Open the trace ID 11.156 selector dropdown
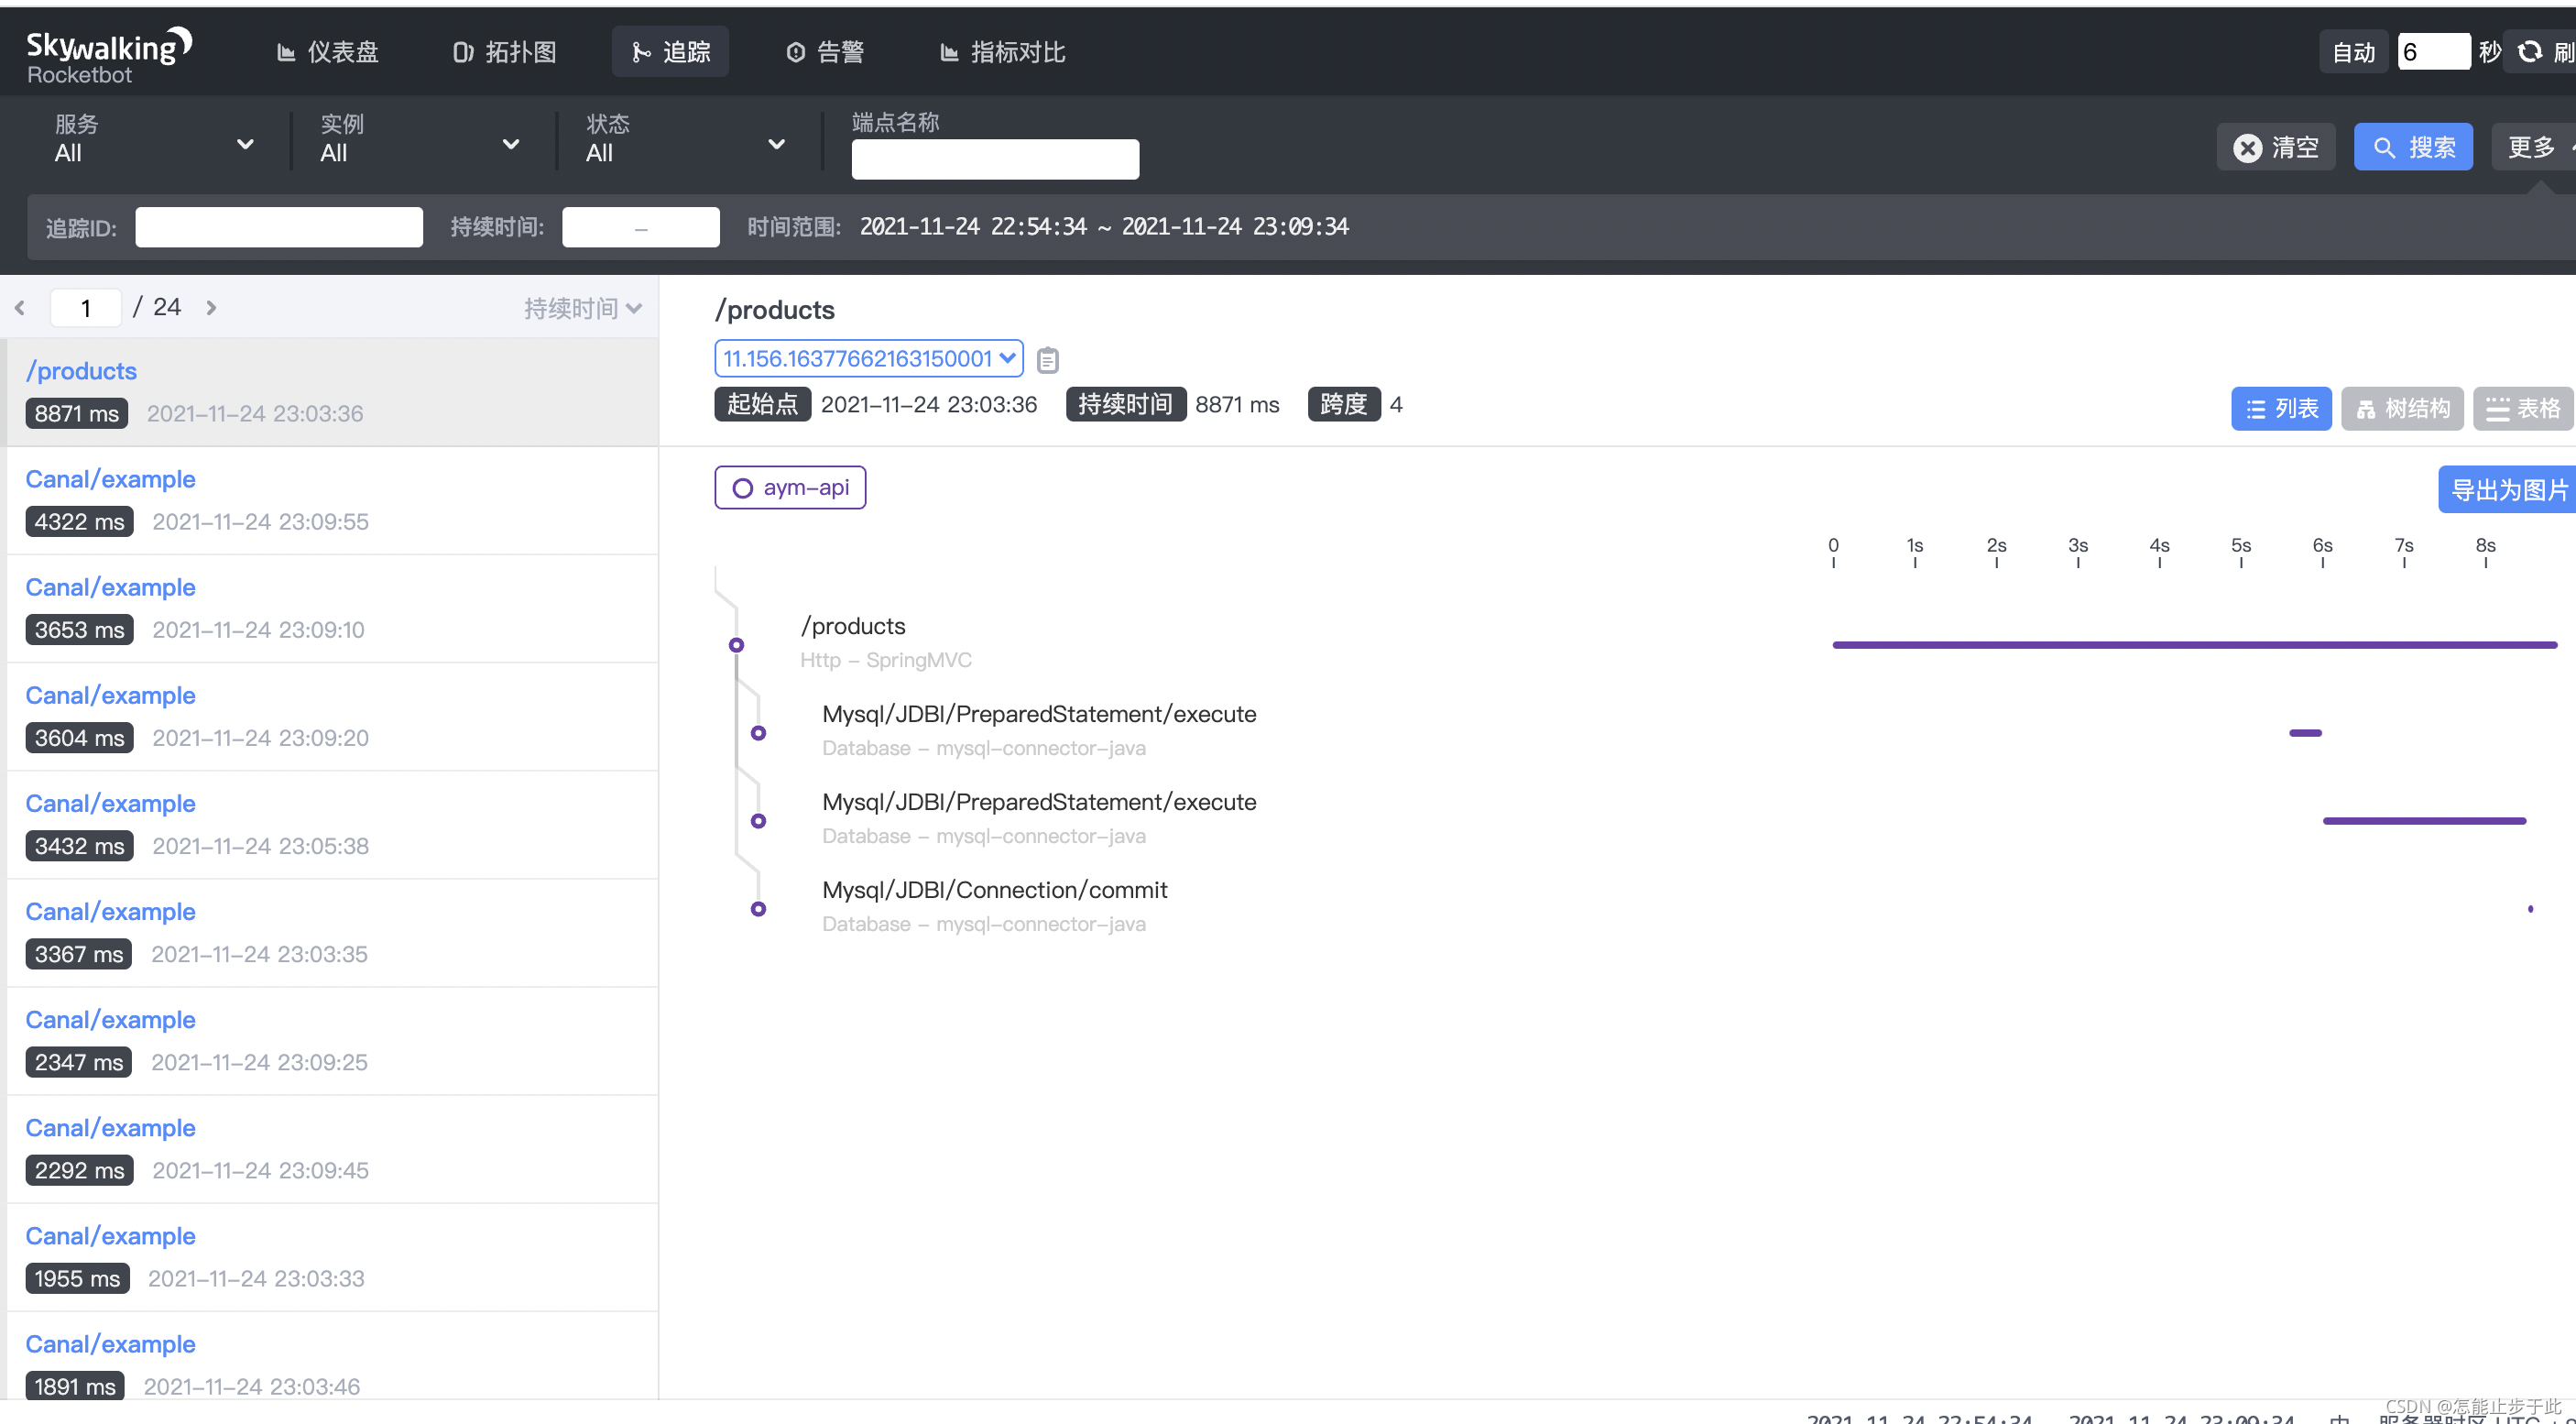2576x1424 pixels. pos(869,358)
